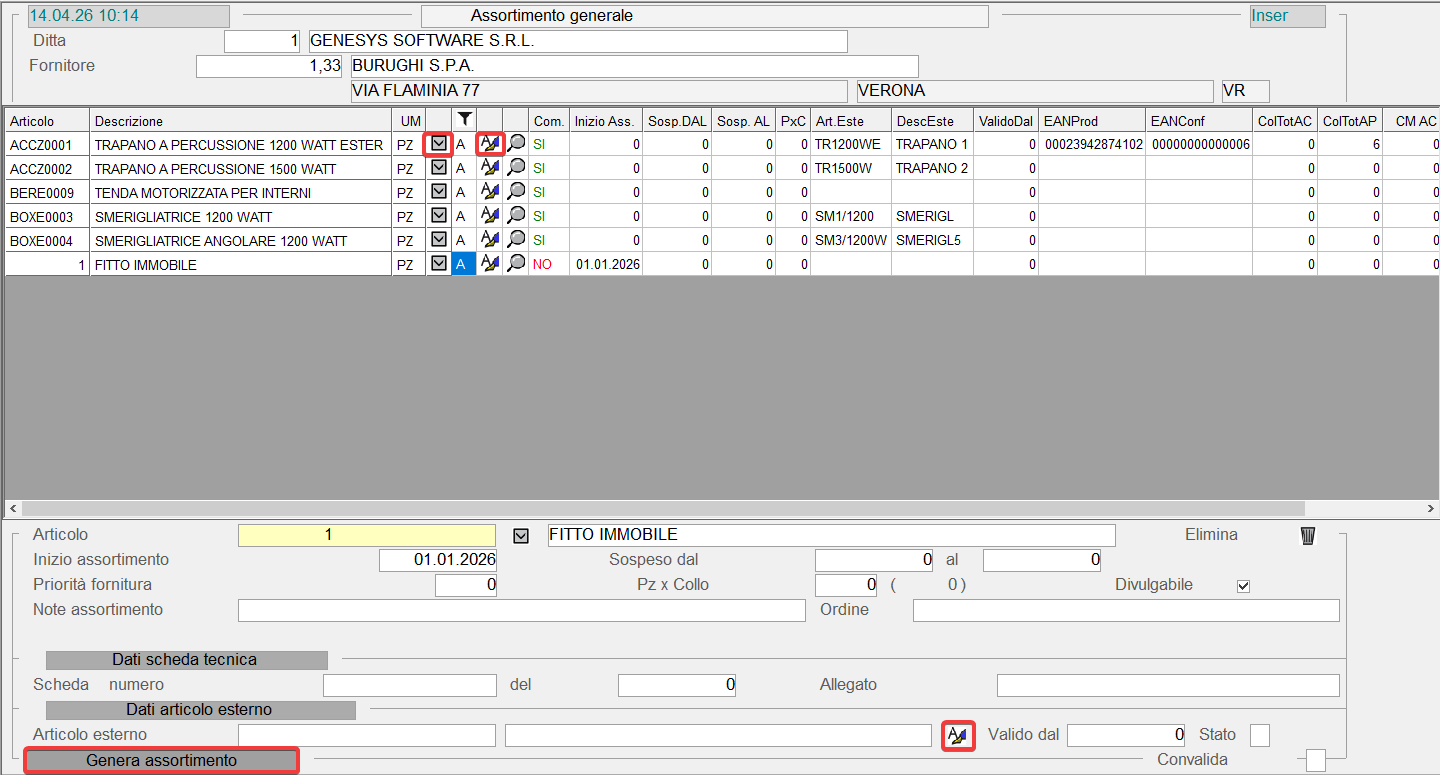Click the magnifier icon in FITTO IMMOBILE row
Image resolution: width=1440 pixels, height=775 pixels.
coord(516,264)
